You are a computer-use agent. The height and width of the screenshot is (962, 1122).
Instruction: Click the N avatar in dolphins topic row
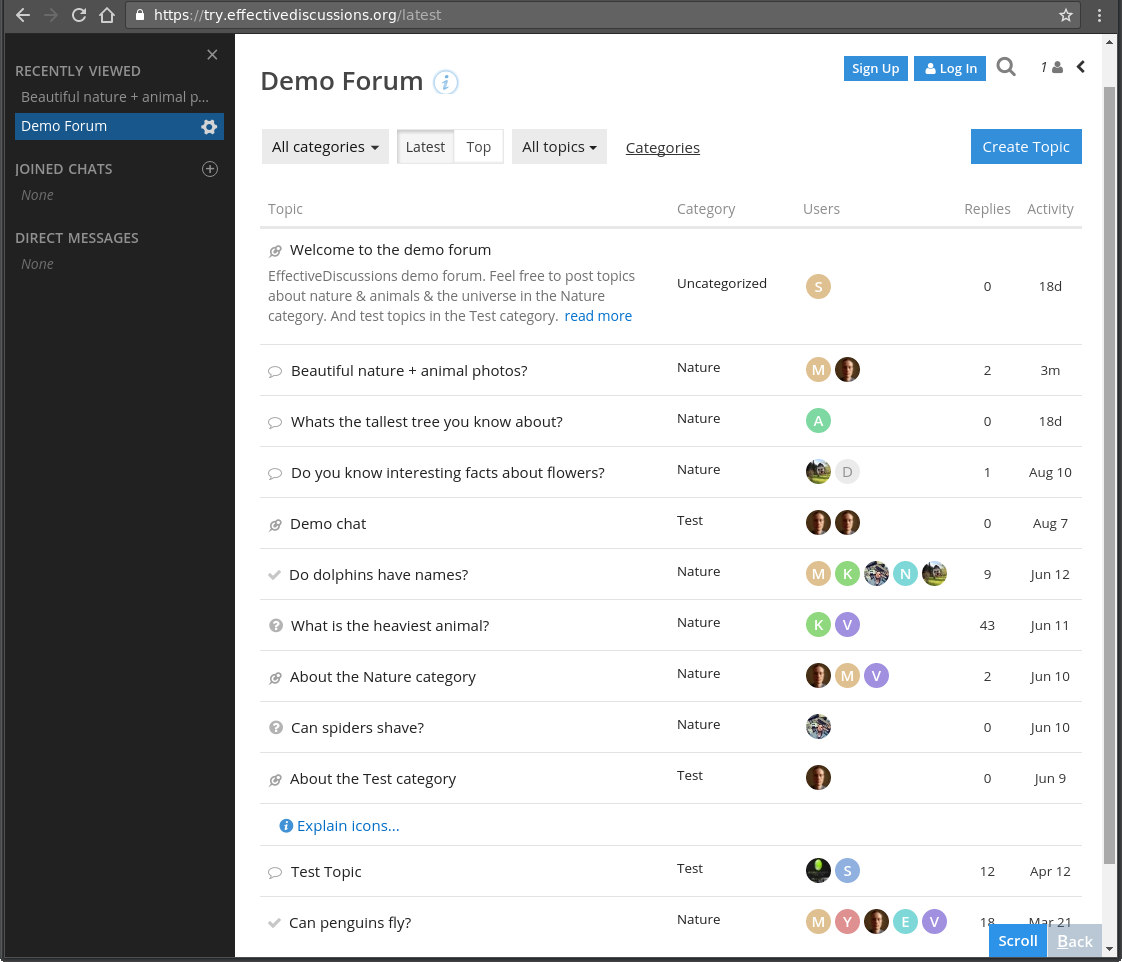pyautogui.click(x=905, y=573)
